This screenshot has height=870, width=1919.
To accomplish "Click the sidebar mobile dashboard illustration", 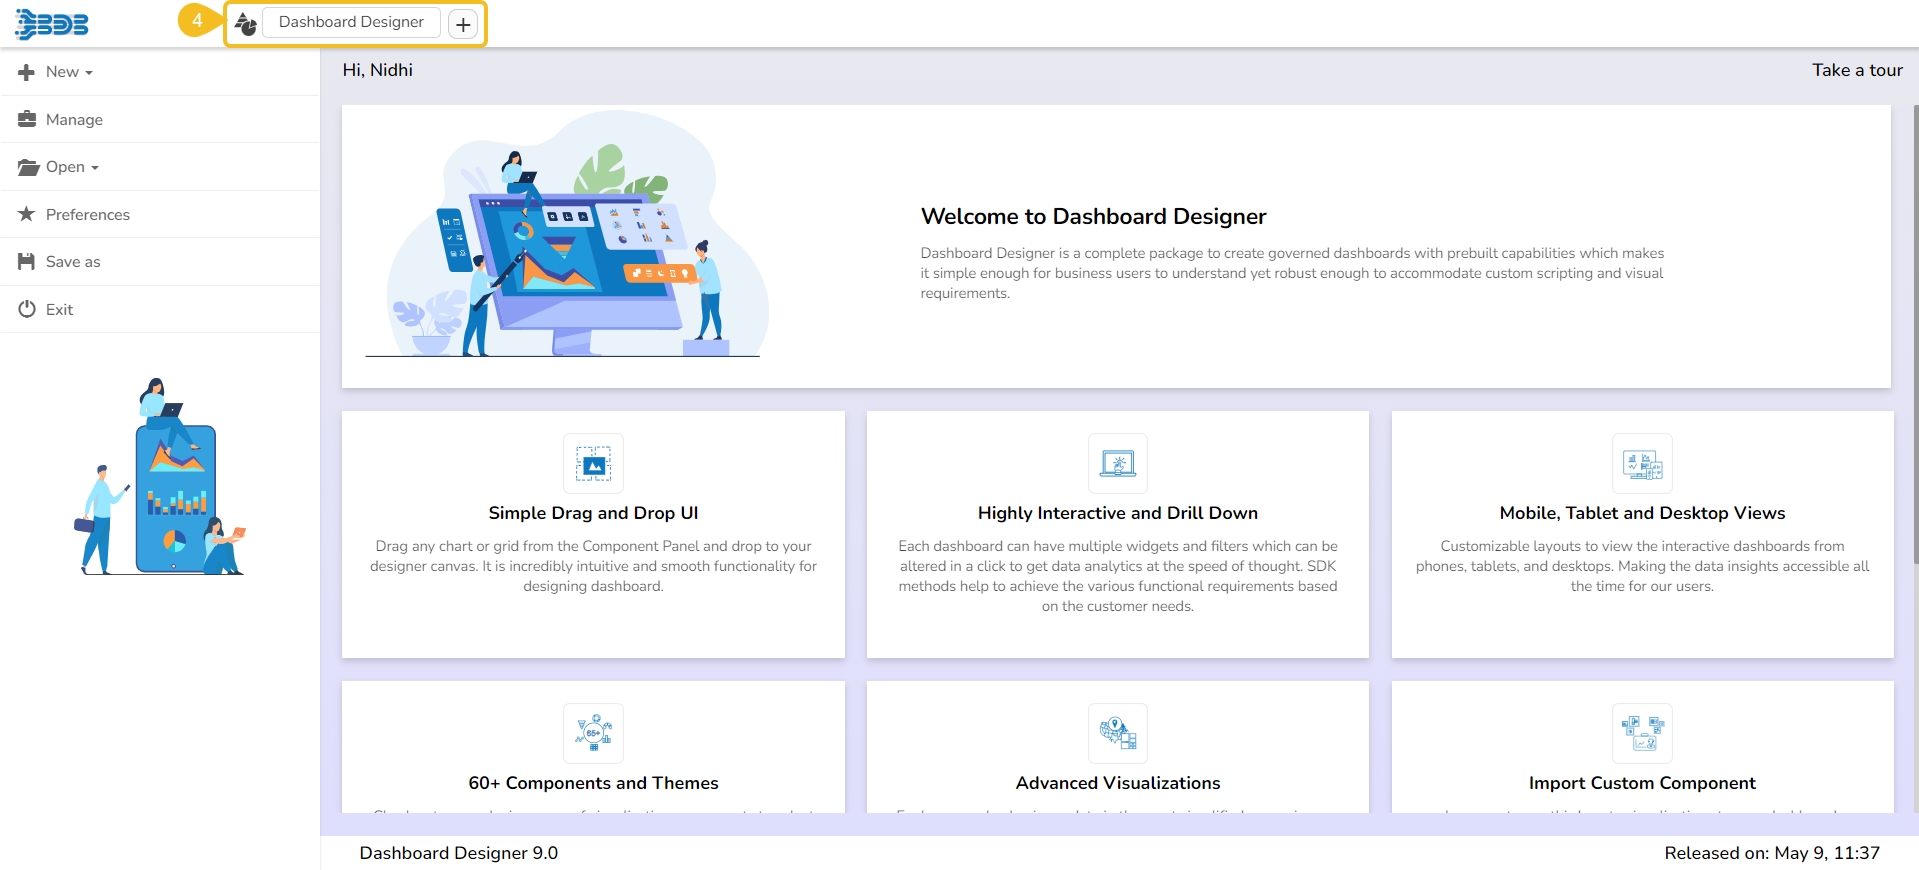I will click(x=161, y=478).
